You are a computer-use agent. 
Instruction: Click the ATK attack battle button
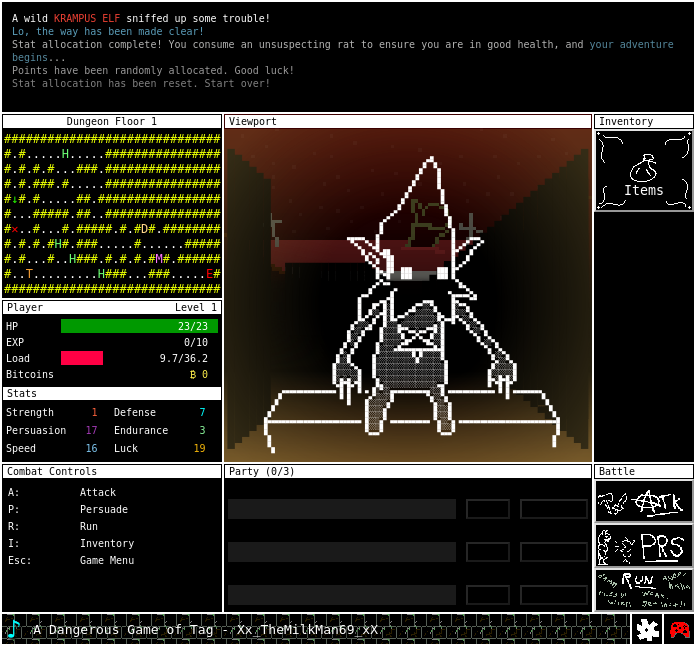[x=643, y=501]
